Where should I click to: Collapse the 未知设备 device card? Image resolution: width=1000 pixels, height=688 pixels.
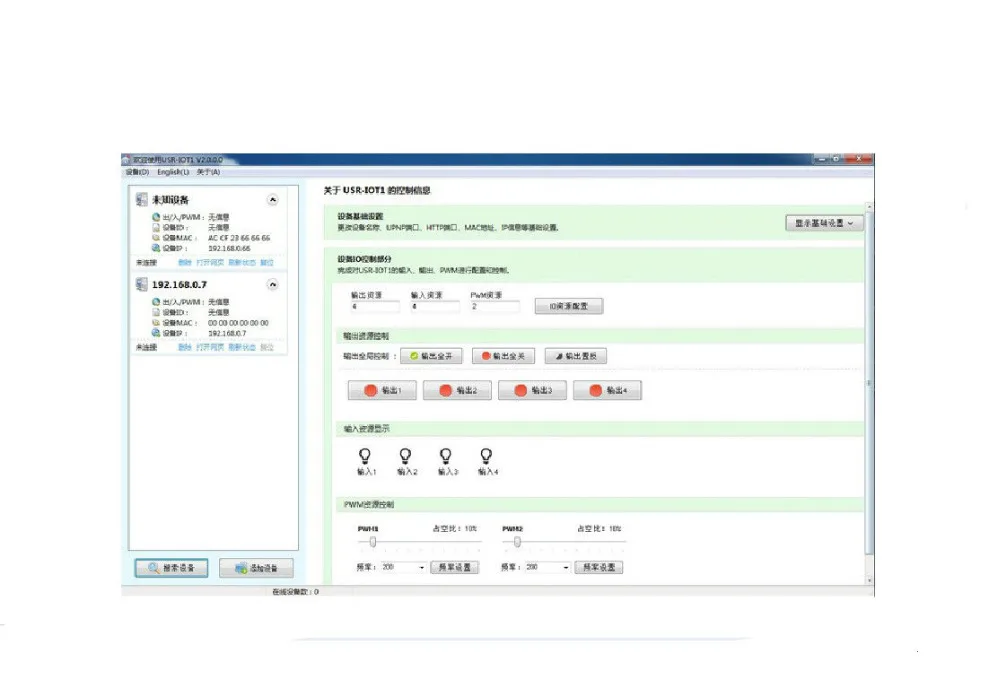[272, 200]
